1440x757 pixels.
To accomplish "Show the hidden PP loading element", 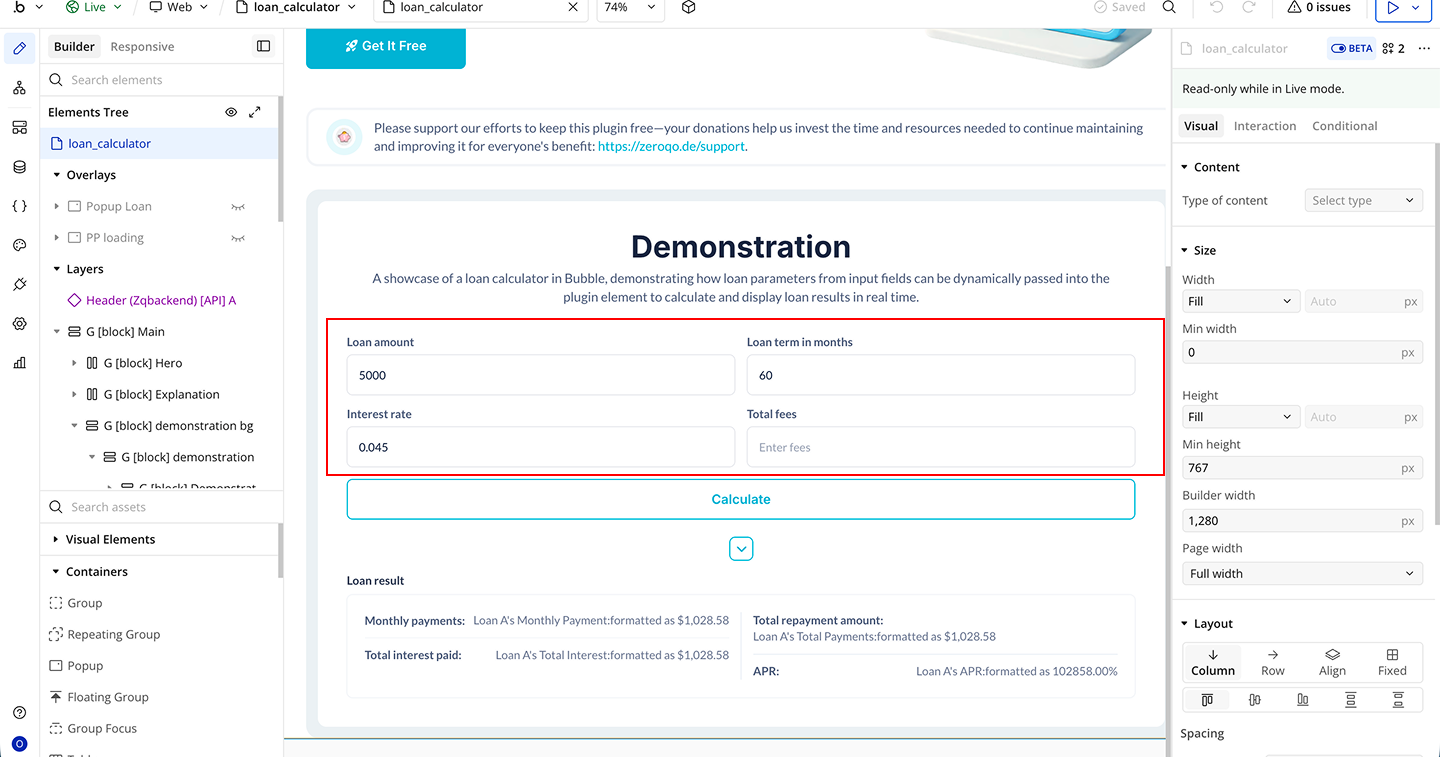I will [x=238, y=238].
